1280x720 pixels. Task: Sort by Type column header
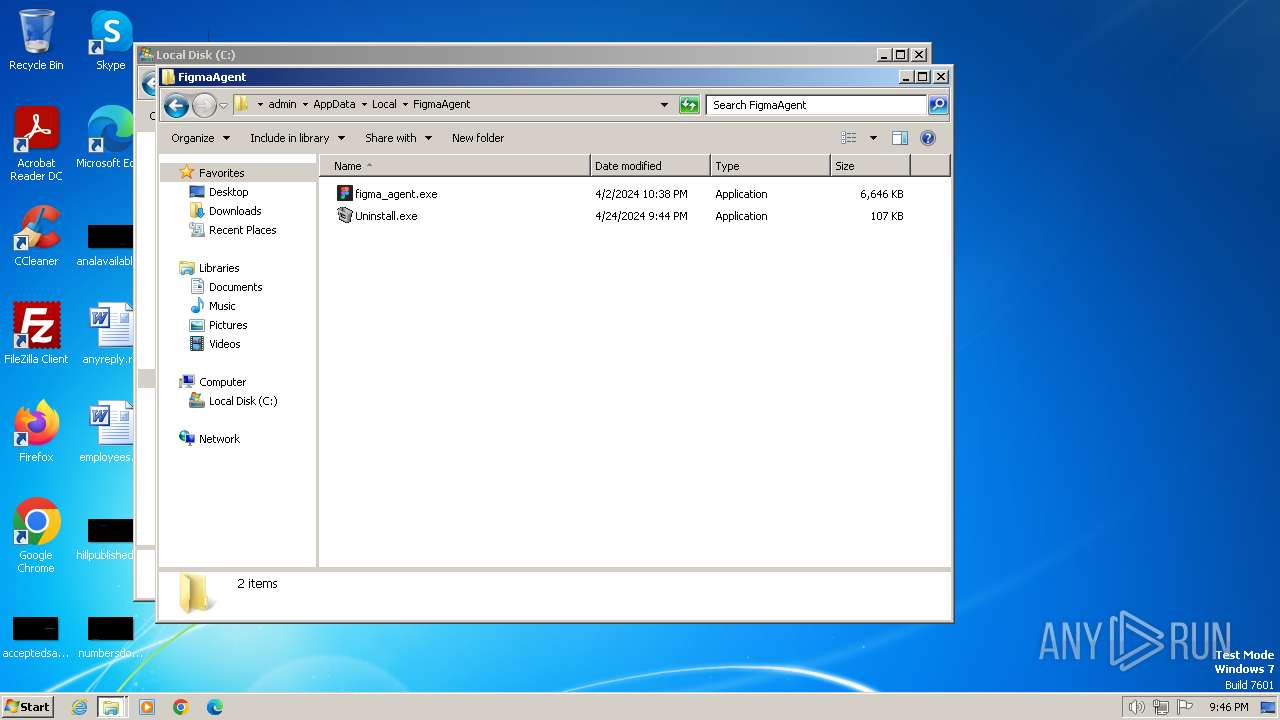click(x=770, y=166)
